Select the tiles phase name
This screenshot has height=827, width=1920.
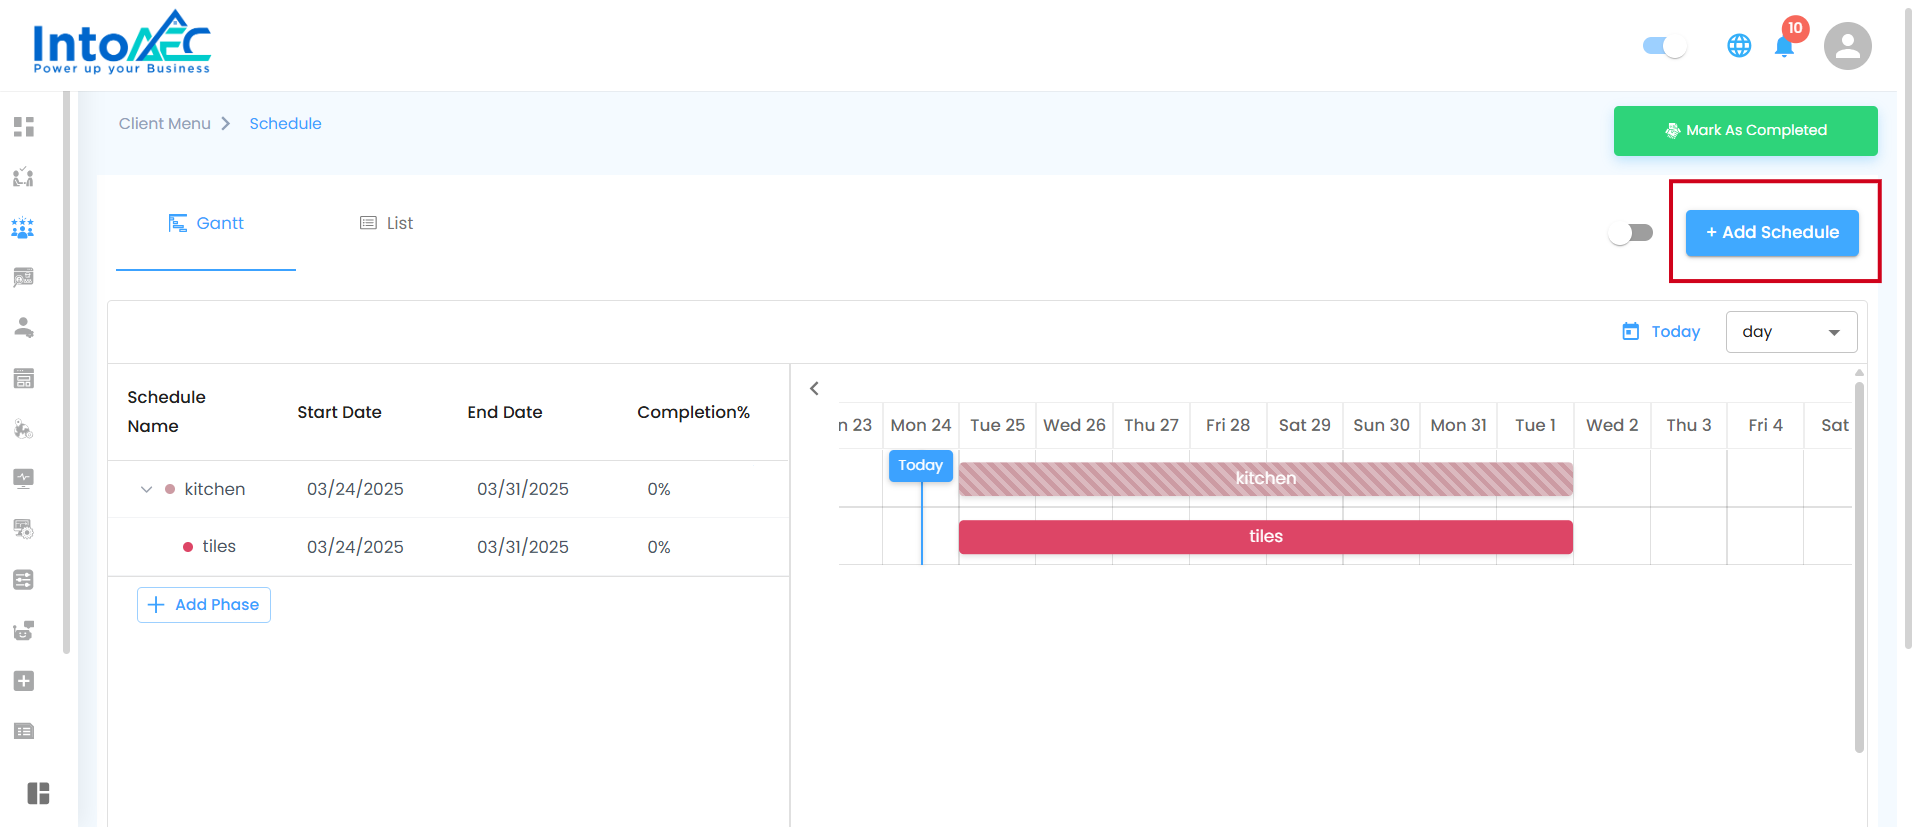point(219,547)
